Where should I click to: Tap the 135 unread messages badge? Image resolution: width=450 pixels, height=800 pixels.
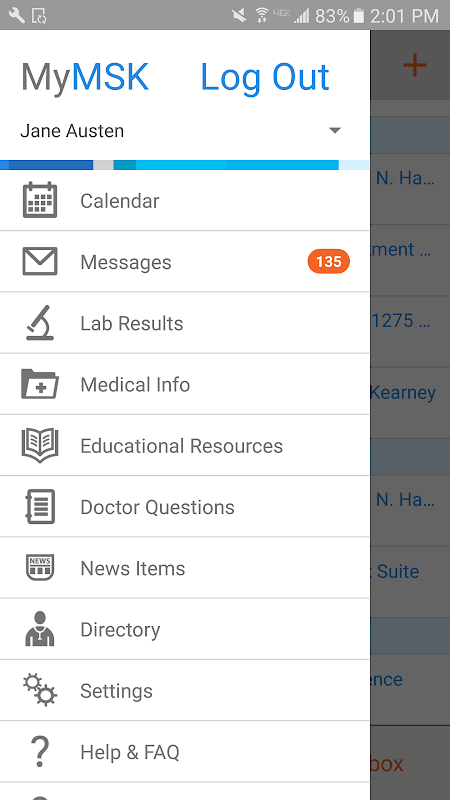[329, 262]
